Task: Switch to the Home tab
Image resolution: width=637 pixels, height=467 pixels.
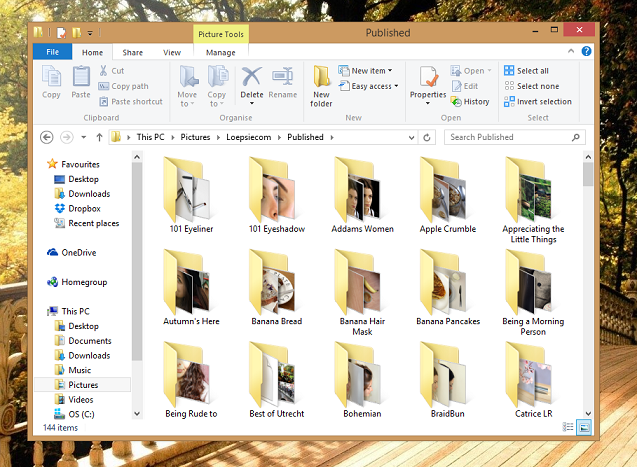Action: tap(92, 52)
